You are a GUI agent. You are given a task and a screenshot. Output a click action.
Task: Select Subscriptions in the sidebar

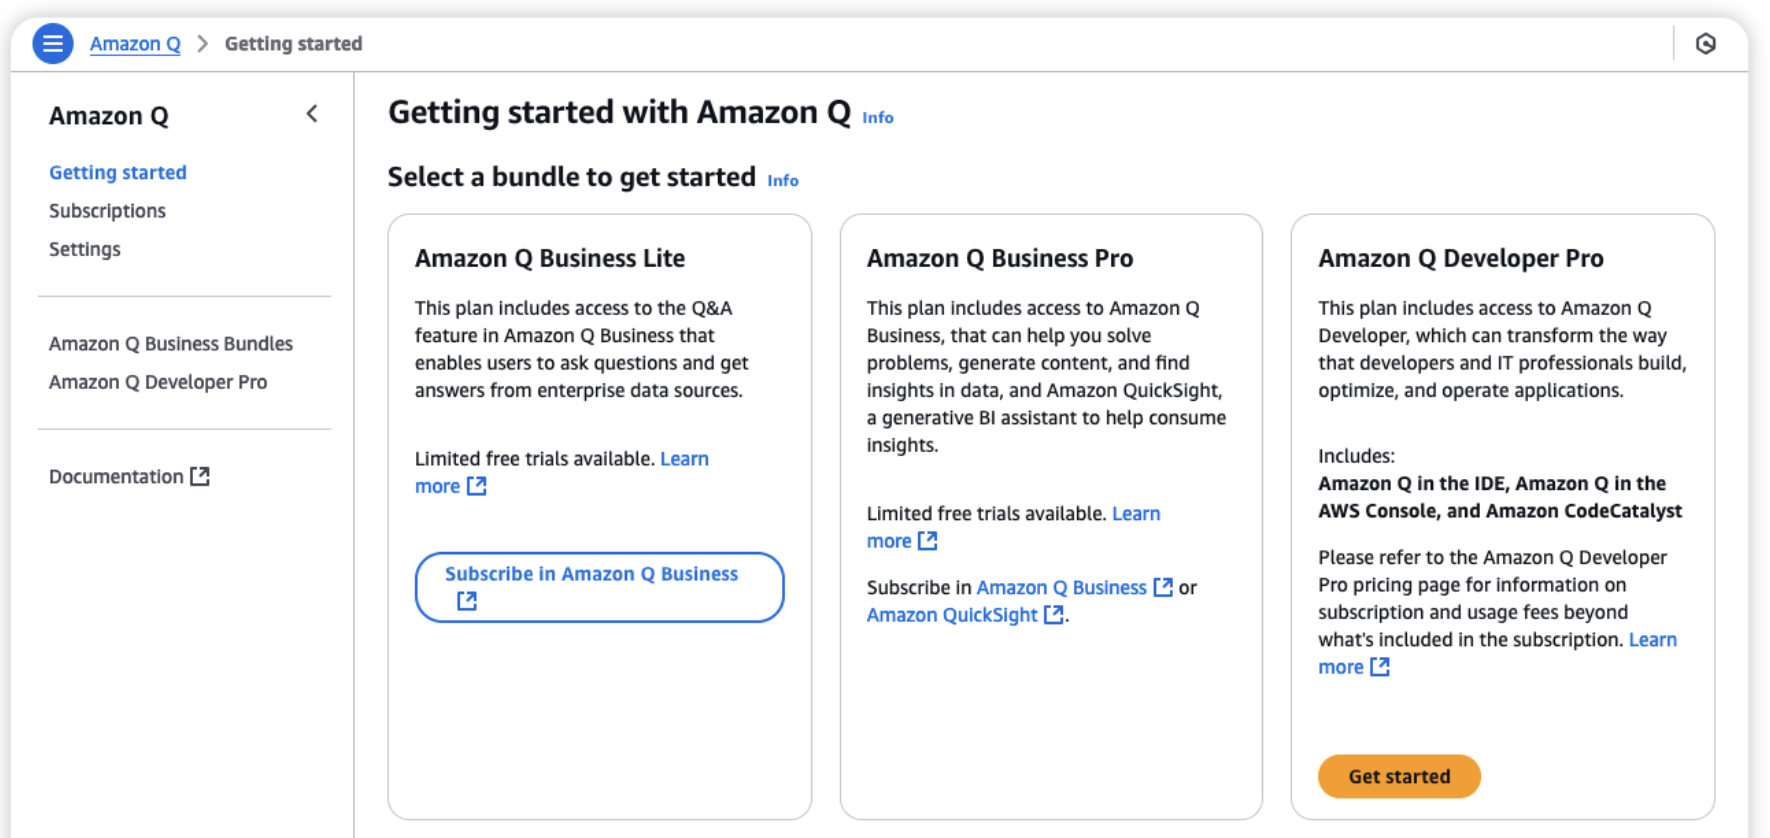(x=107, y=210)
